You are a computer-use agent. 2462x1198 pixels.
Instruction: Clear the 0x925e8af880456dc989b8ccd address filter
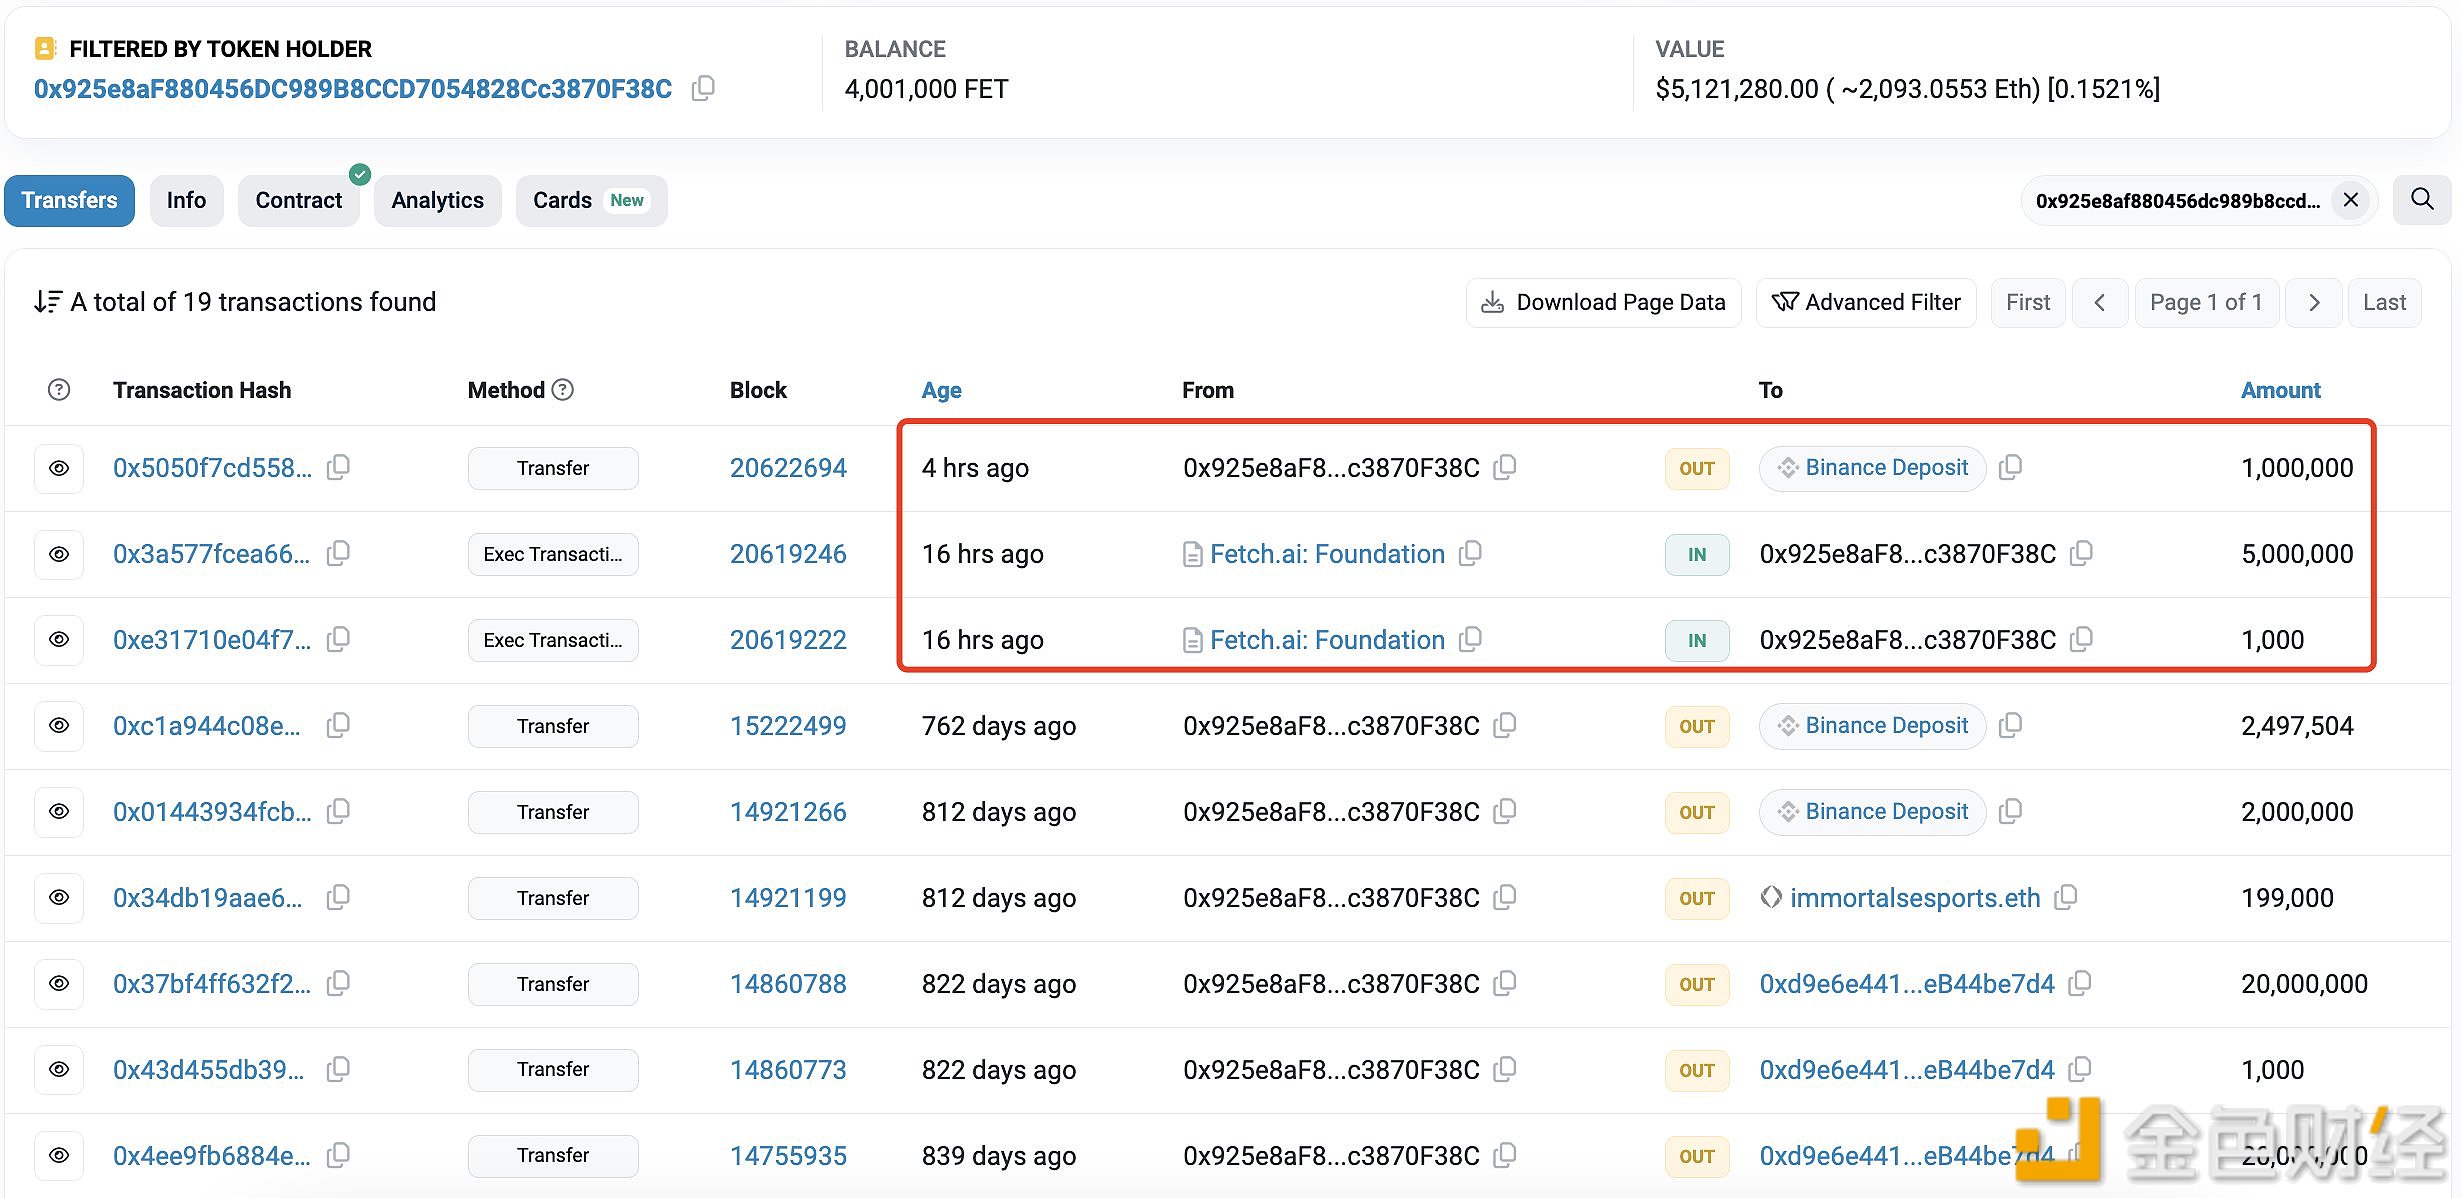[2351, 200]
